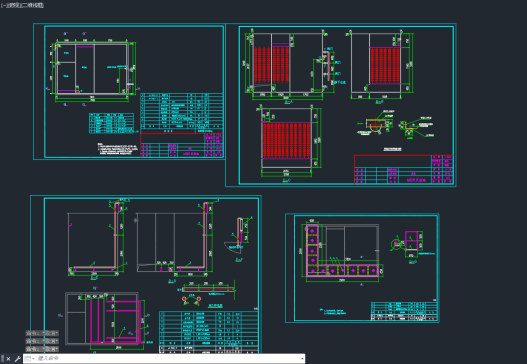Open command line customize wrench menu
The width and height of the screenshot is (527, 364).
coord(18,359)
